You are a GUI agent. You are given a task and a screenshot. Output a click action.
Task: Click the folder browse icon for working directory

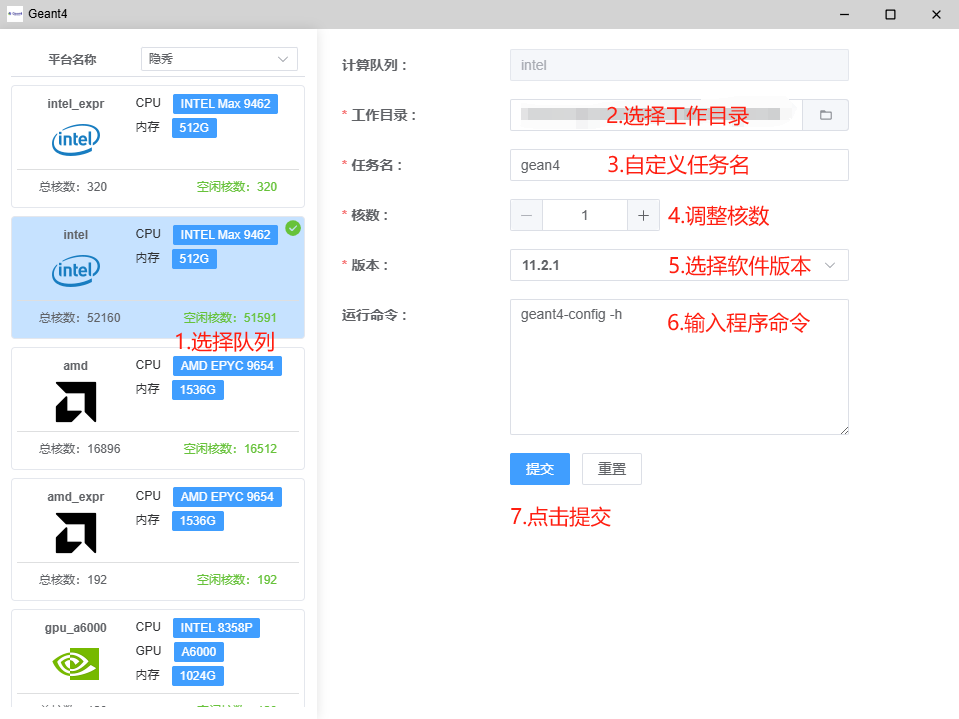(x=825, y=115)
